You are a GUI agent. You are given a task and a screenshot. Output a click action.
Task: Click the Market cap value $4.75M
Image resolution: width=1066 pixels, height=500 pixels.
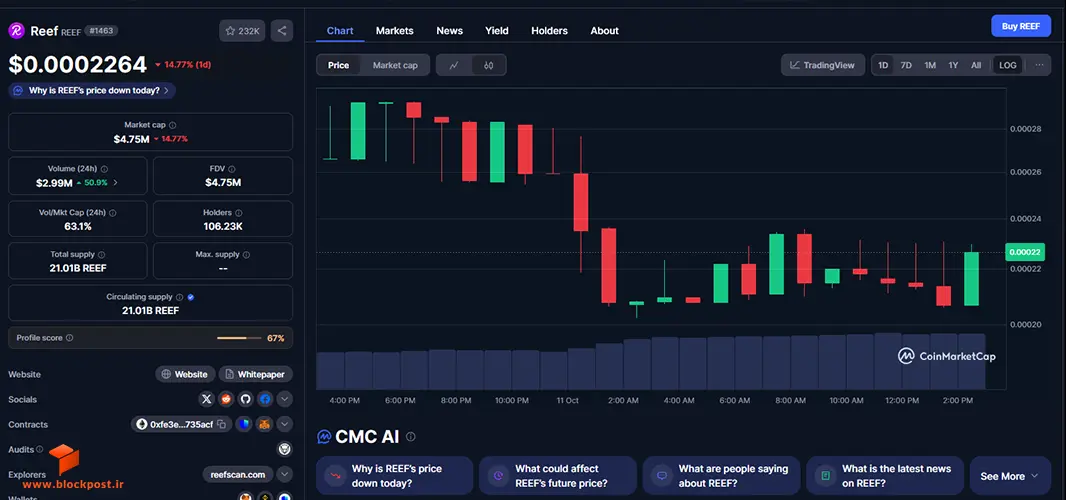pyautogui.click(x=131, y=139)
